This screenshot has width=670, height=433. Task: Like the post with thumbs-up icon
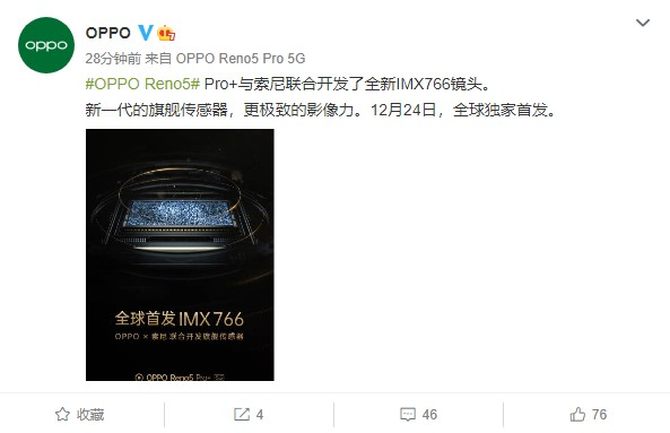pos(578,414)
